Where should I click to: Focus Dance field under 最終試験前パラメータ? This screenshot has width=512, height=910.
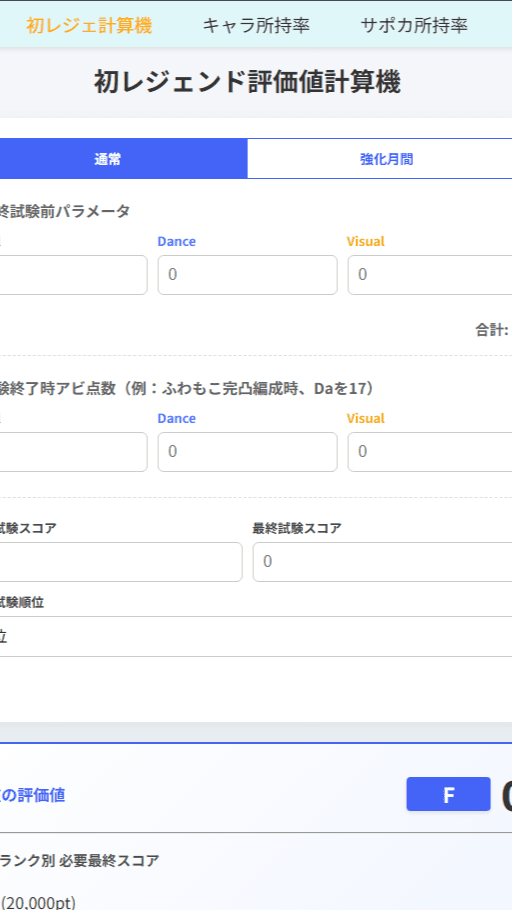pos(247,275)
